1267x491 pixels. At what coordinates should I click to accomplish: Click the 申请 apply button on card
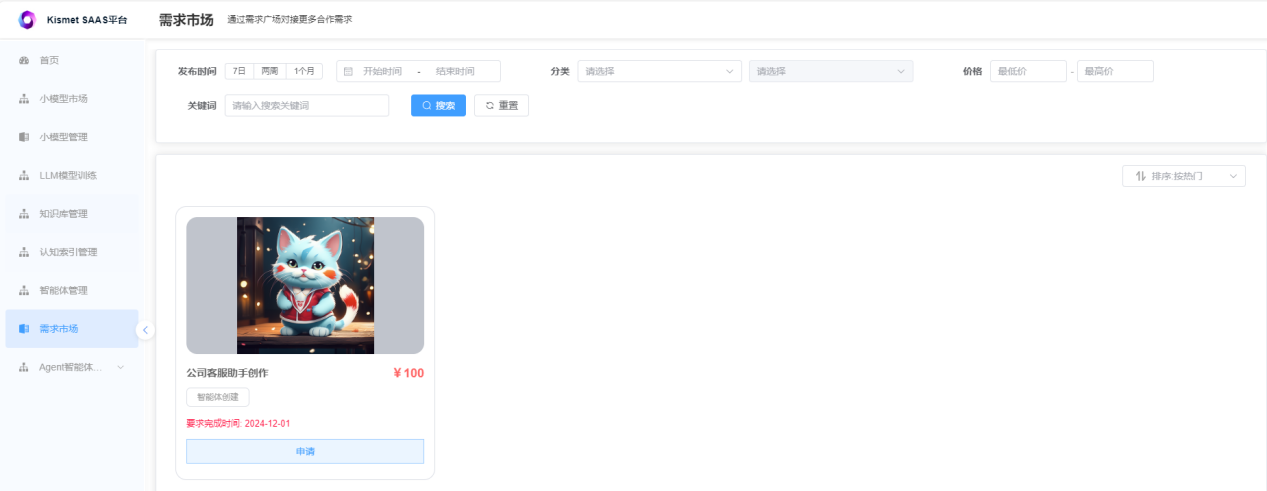305,451
